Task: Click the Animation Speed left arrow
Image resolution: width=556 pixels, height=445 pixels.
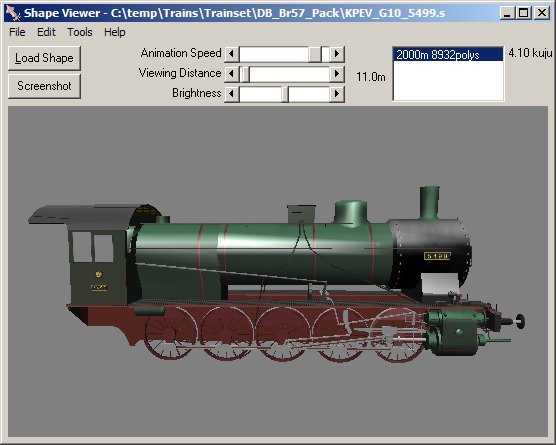Action: 232,54
